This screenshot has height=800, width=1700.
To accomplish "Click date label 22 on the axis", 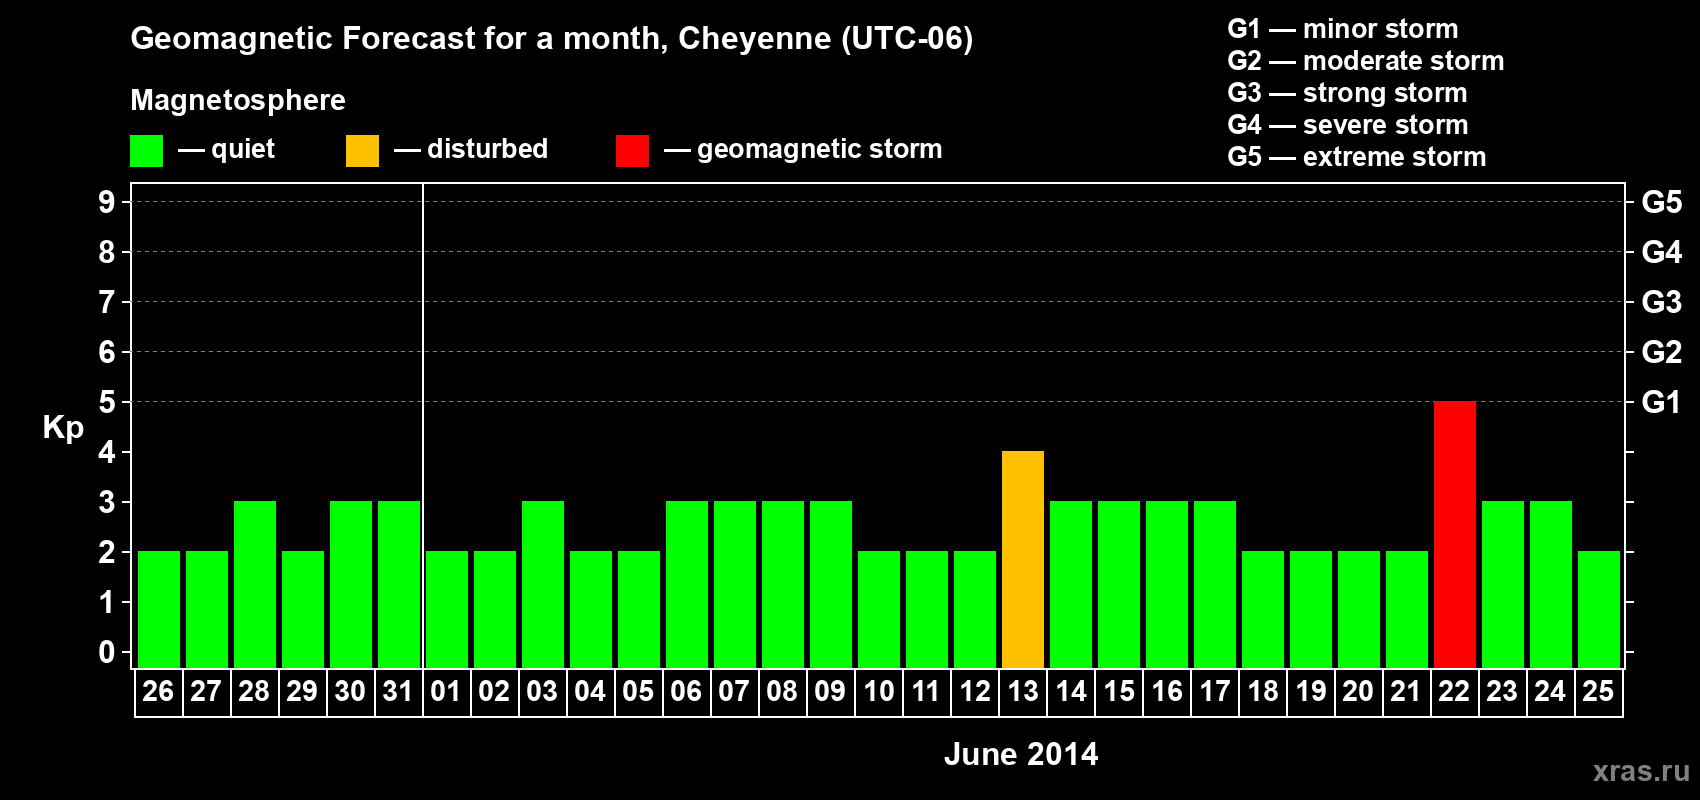I will click(x=1454, y=692).
